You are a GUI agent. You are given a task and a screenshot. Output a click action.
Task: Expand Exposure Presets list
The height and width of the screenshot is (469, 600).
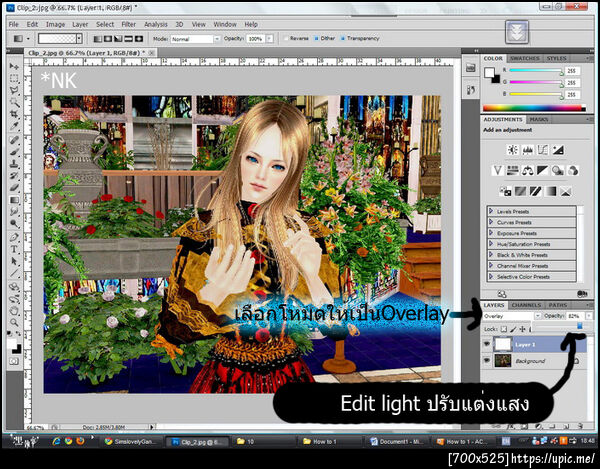click(x=491, y=233)
